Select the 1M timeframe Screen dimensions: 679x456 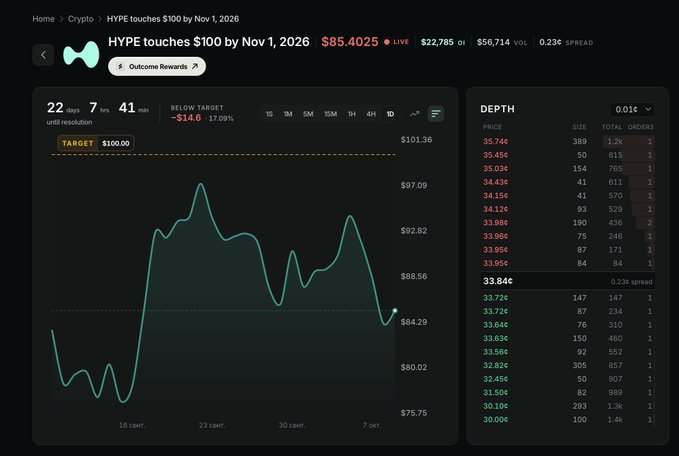(288, 114)
